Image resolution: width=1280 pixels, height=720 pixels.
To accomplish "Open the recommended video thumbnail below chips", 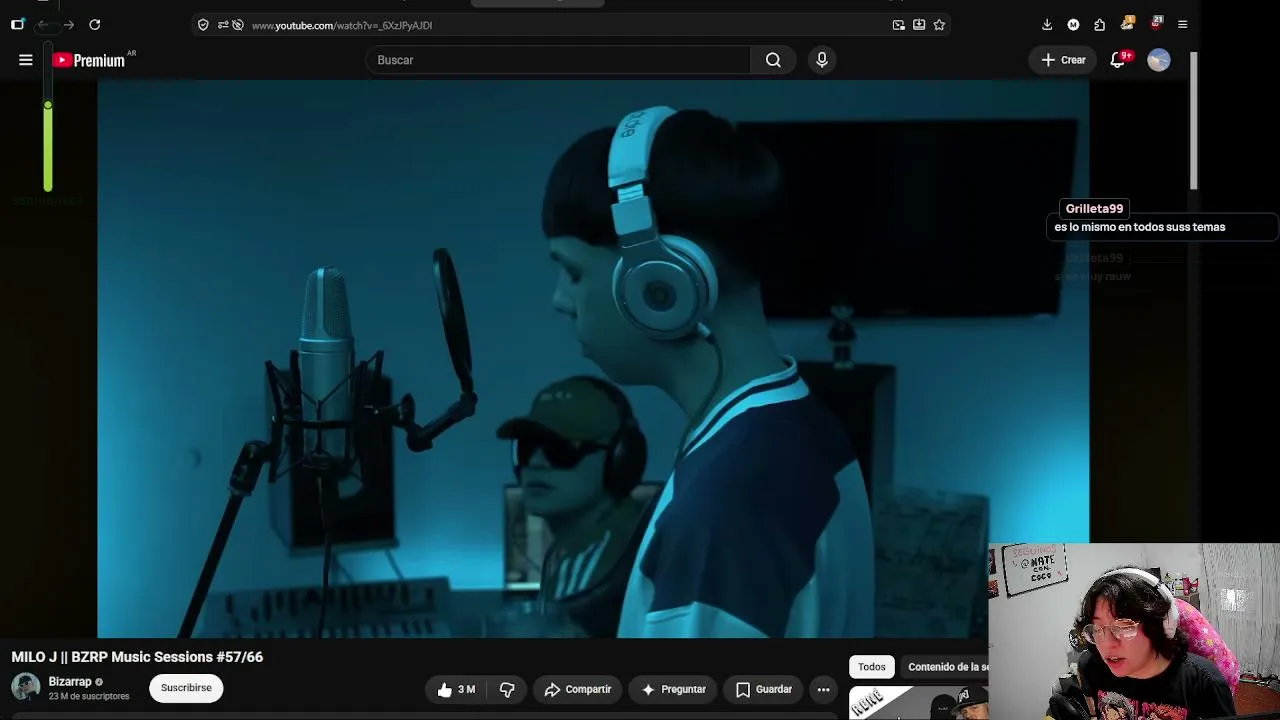I will tap(918, 703).
